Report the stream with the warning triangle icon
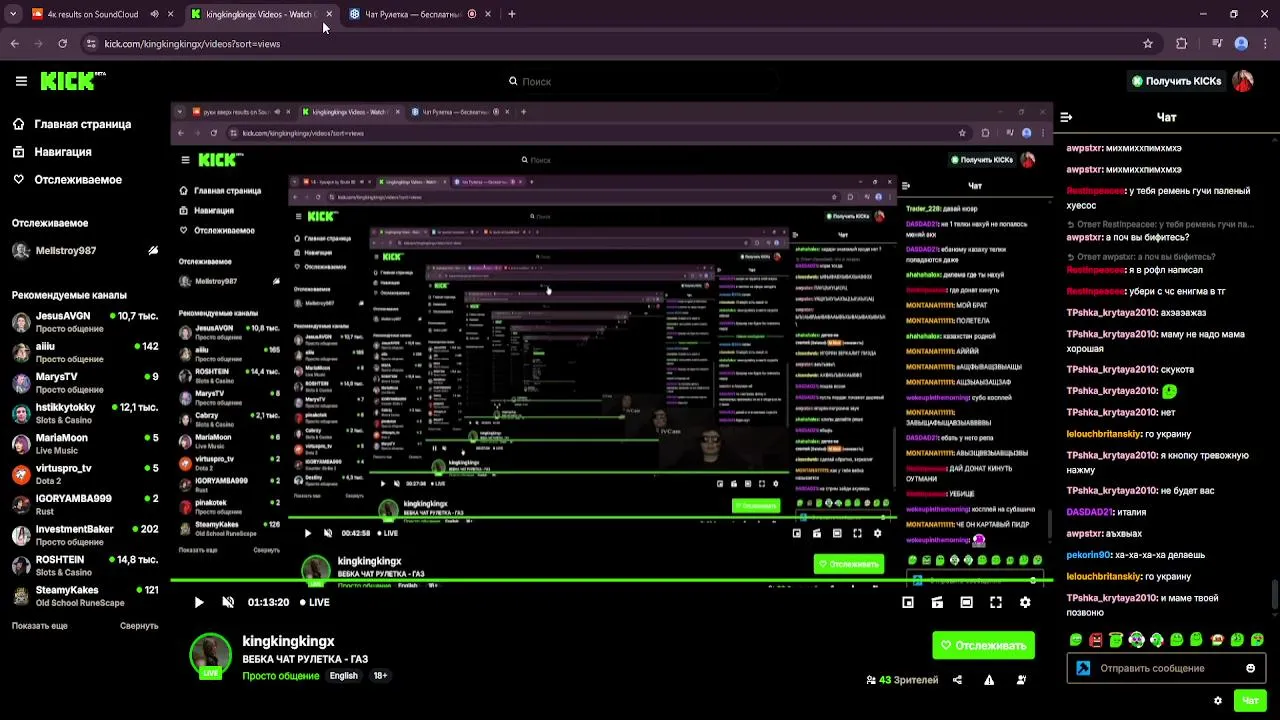 pos(989,680)
